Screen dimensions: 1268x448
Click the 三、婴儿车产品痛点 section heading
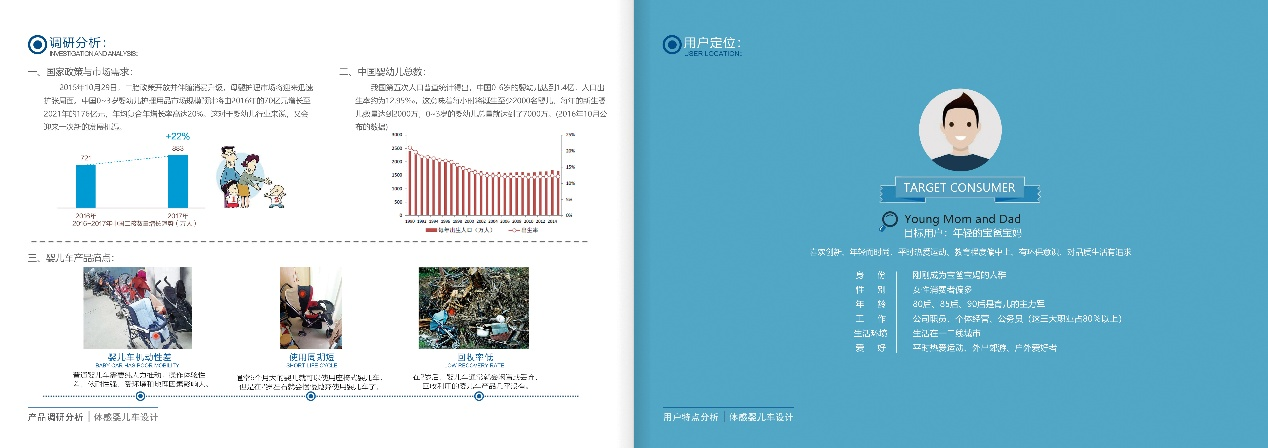tap(70, 258)
